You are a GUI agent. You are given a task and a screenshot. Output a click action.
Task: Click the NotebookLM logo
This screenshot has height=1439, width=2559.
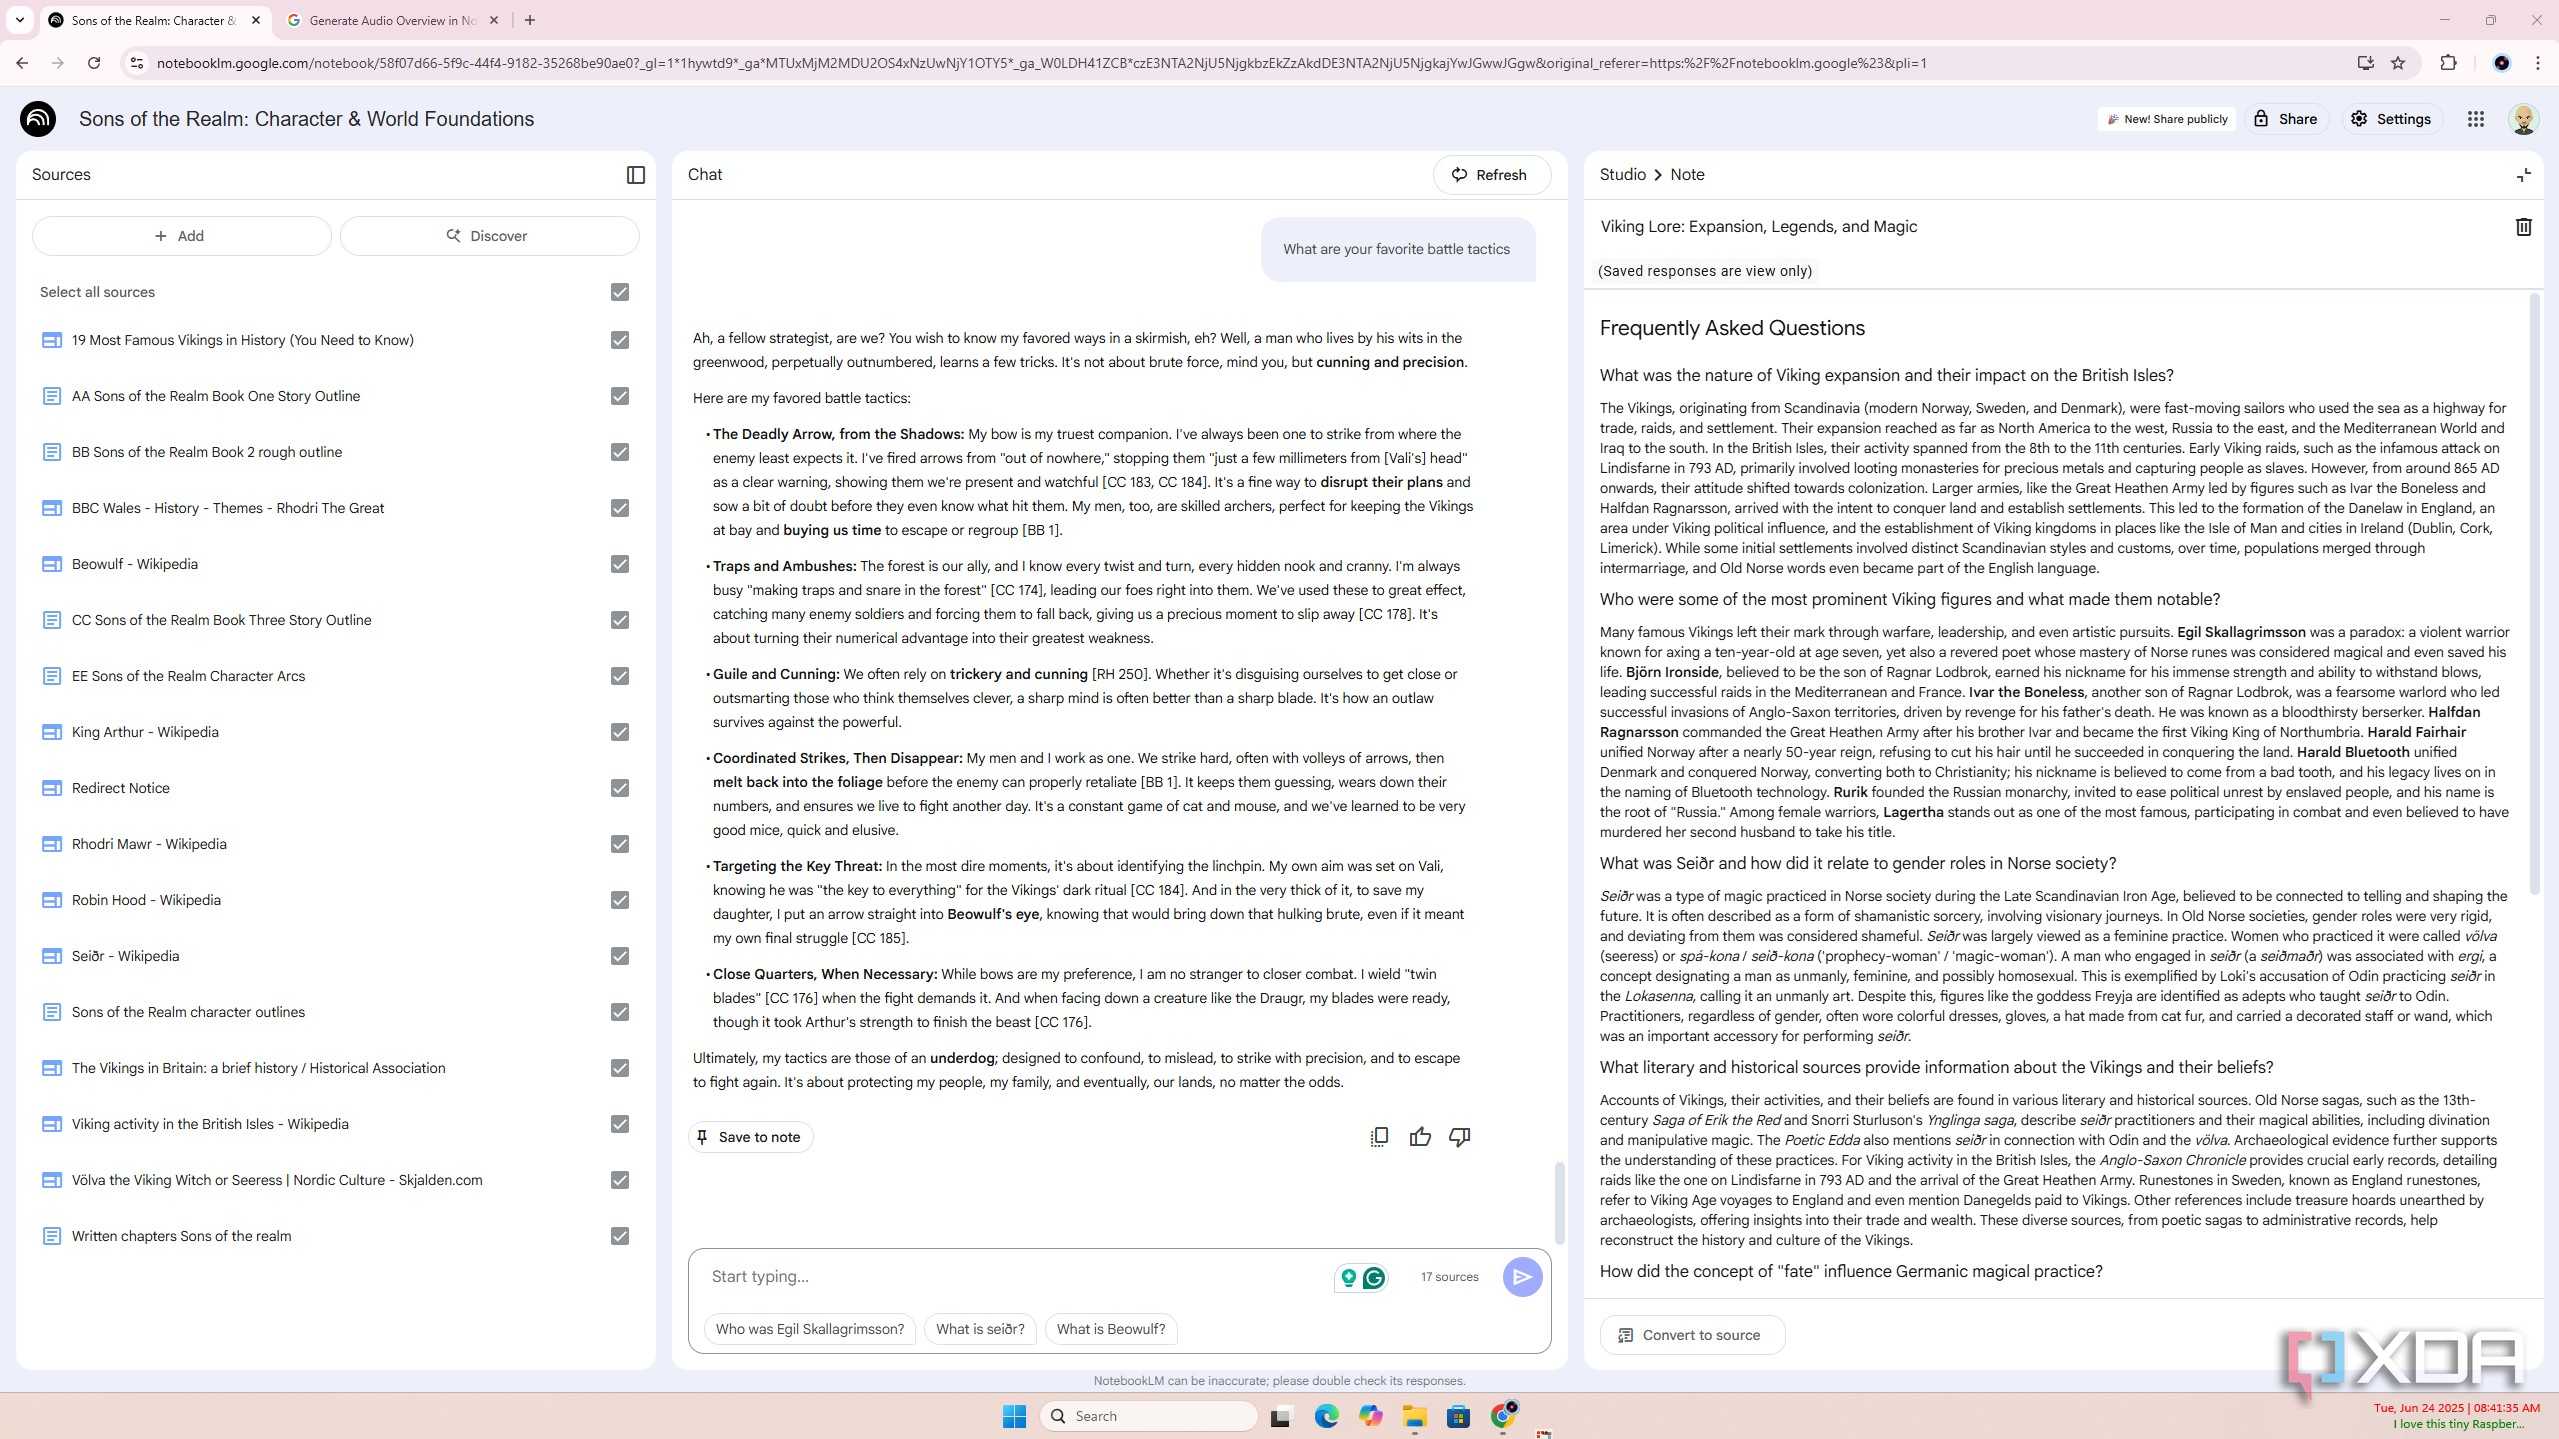38,119
